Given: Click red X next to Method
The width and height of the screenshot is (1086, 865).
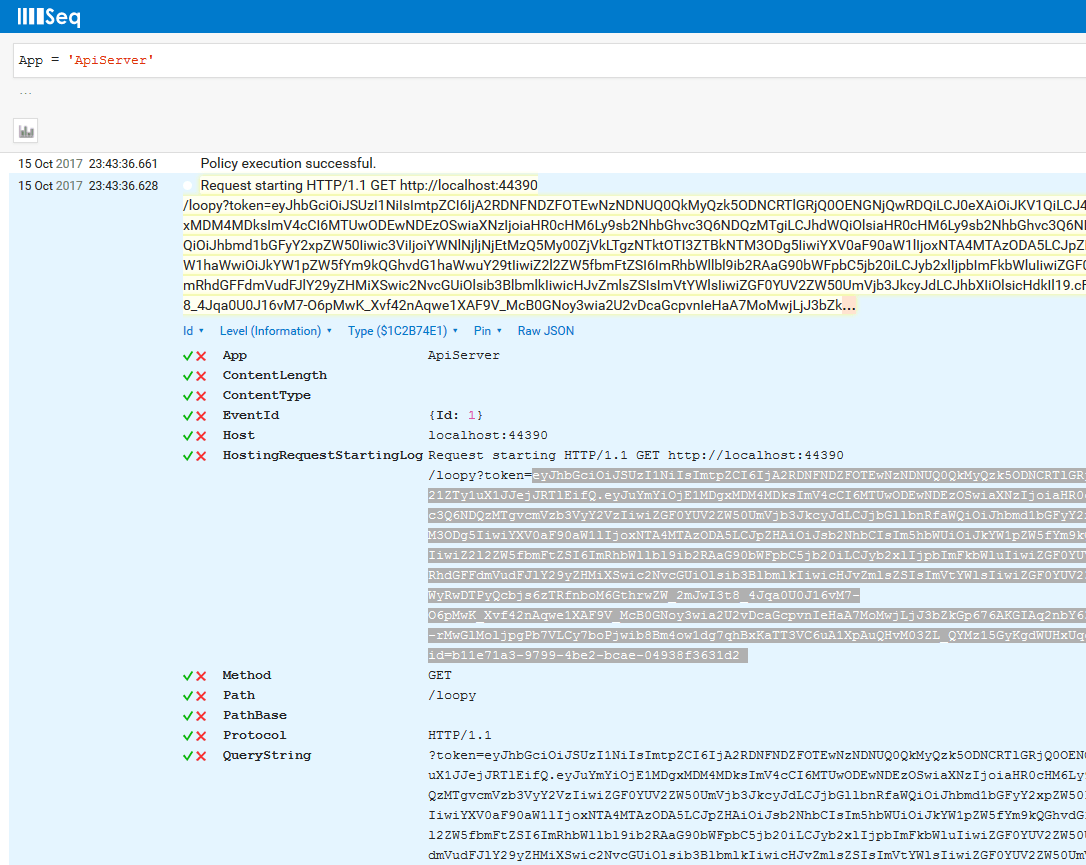Looking at the screenshot, I should (201, 676).
